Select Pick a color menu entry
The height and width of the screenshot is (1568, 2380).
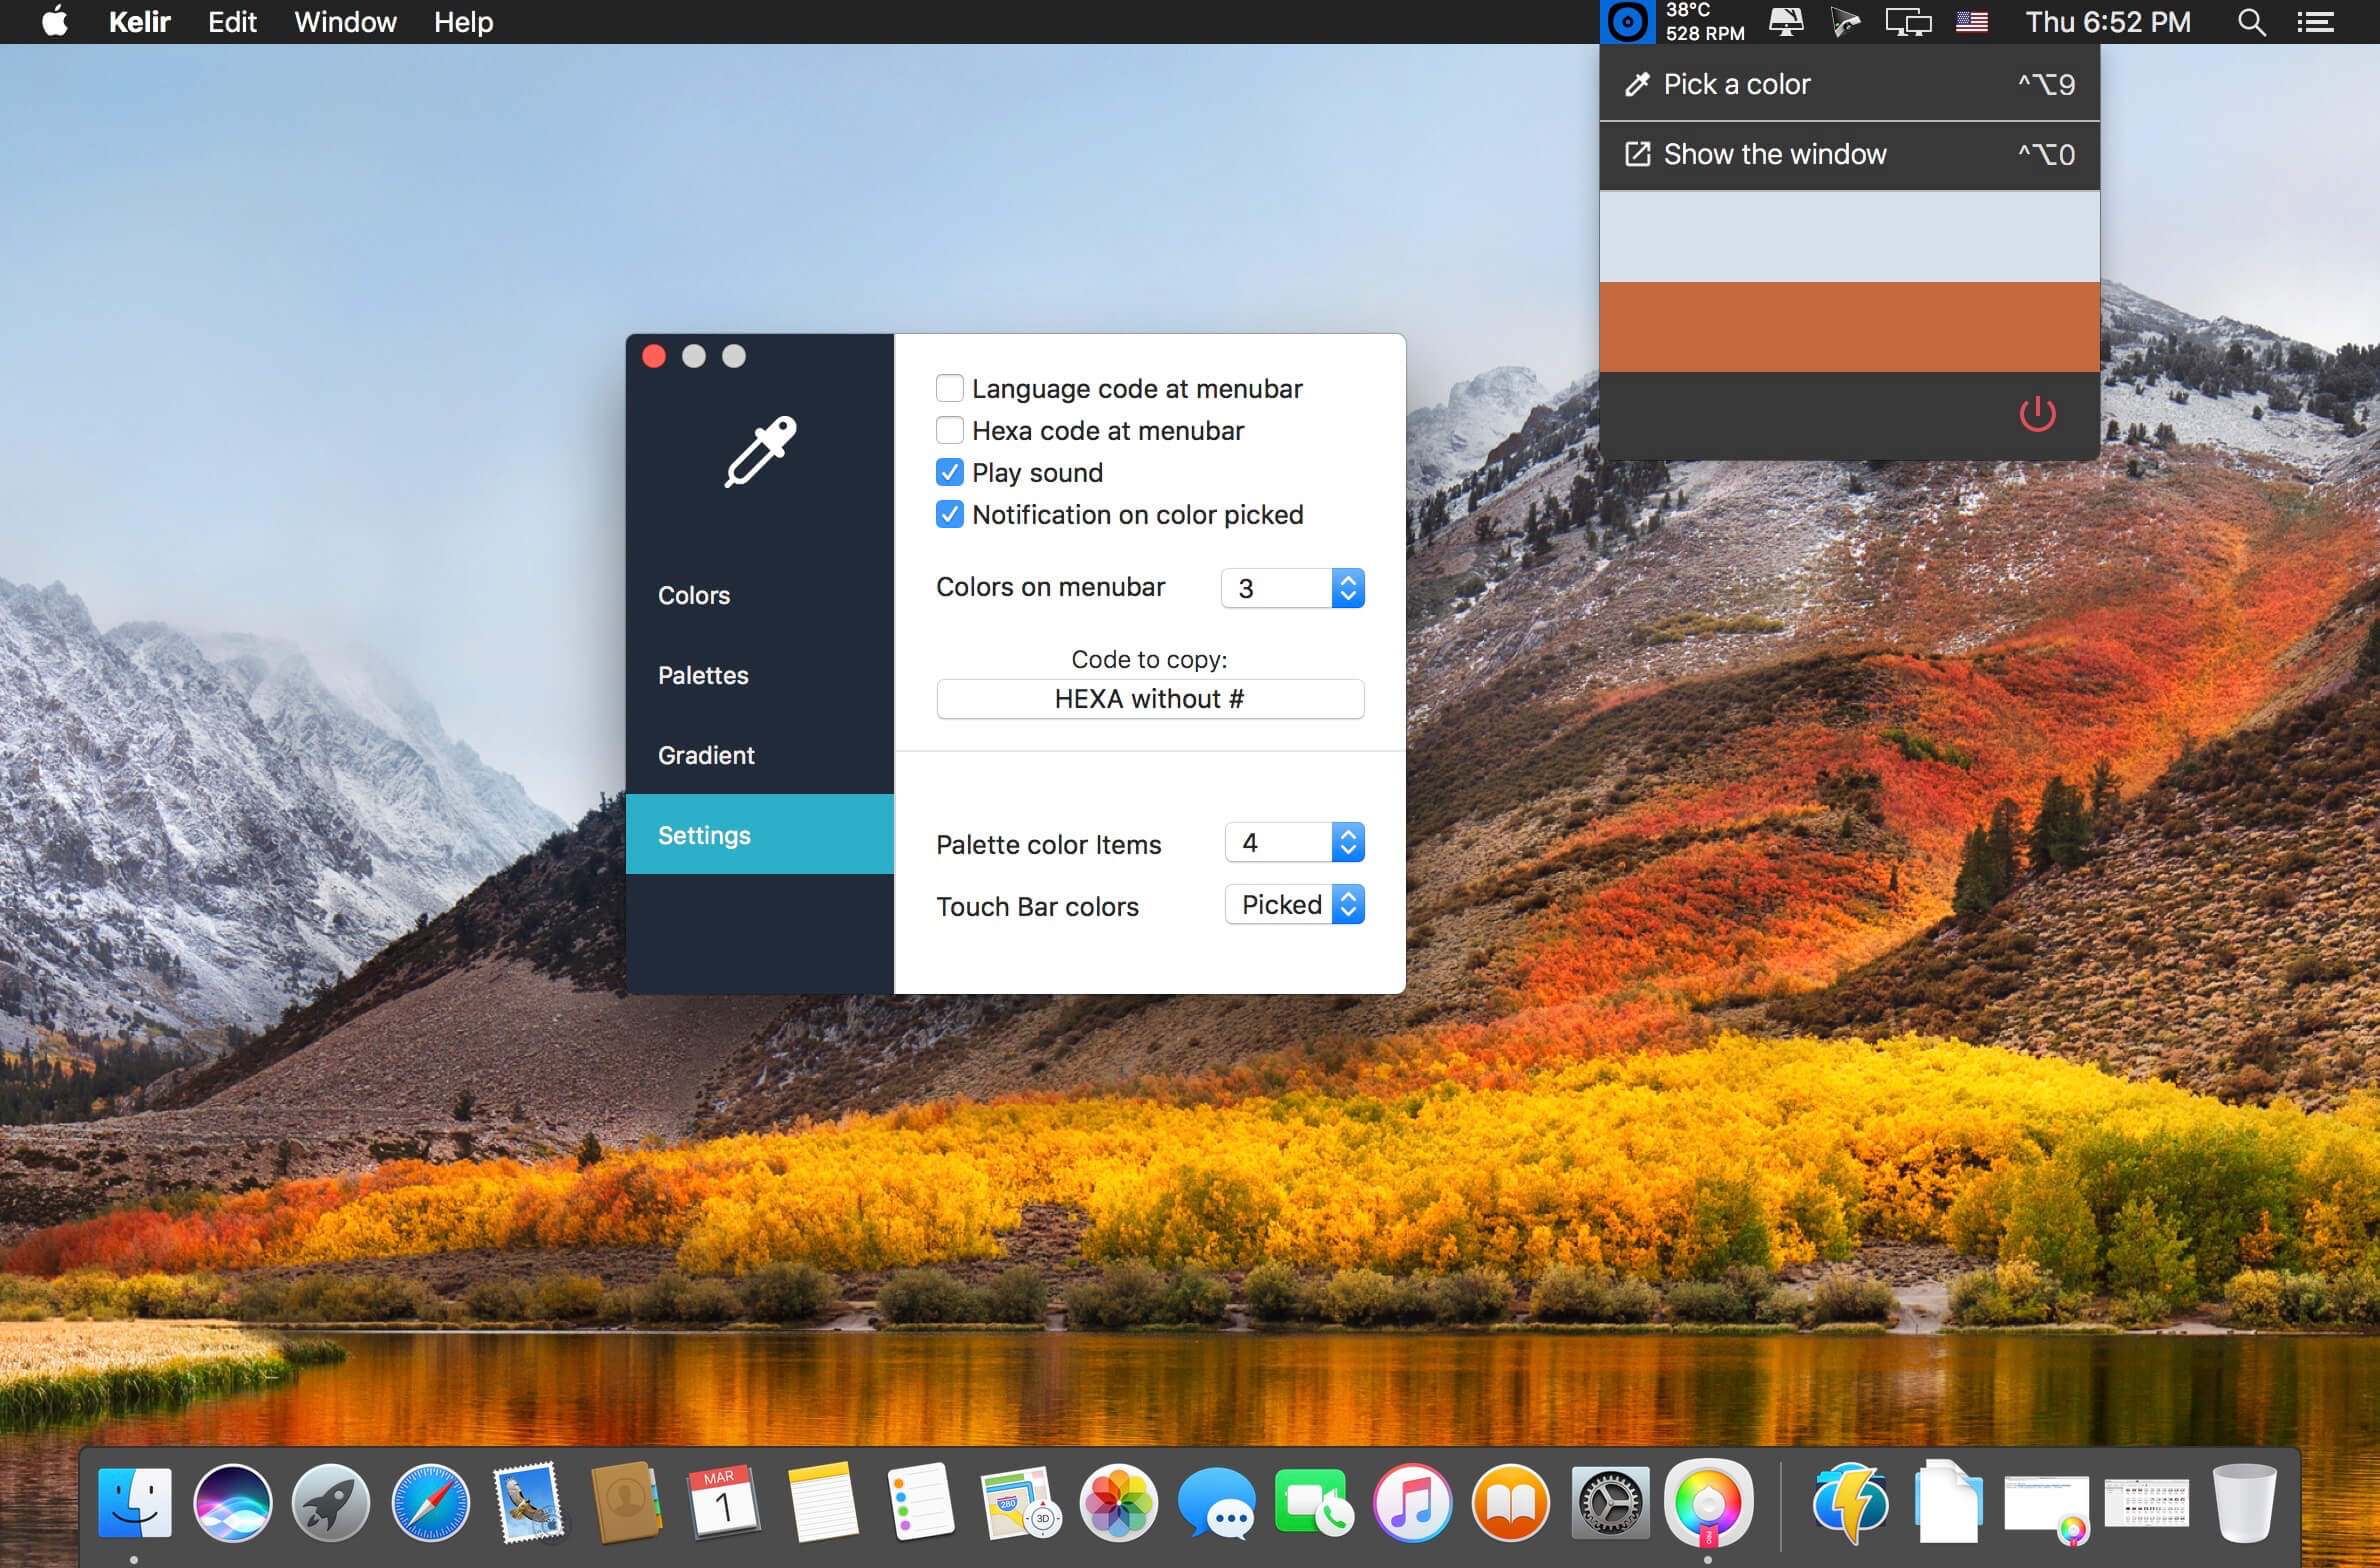pos(1849,84)
